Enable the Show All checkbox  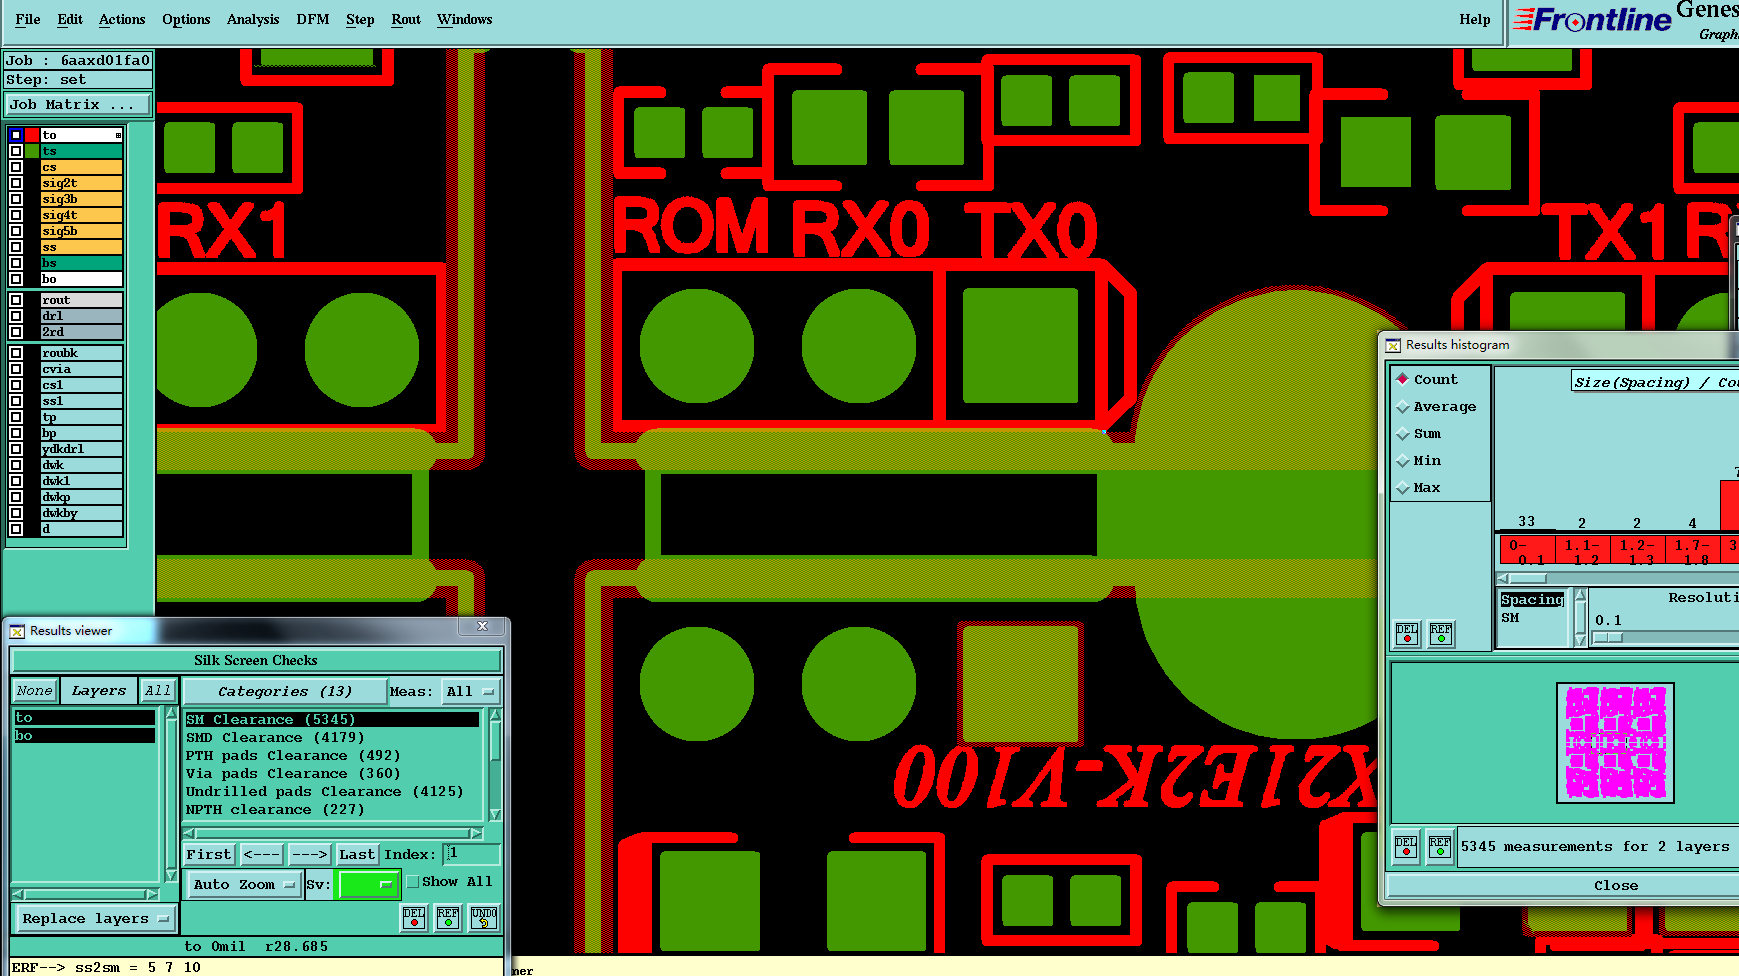coord(413,882)
